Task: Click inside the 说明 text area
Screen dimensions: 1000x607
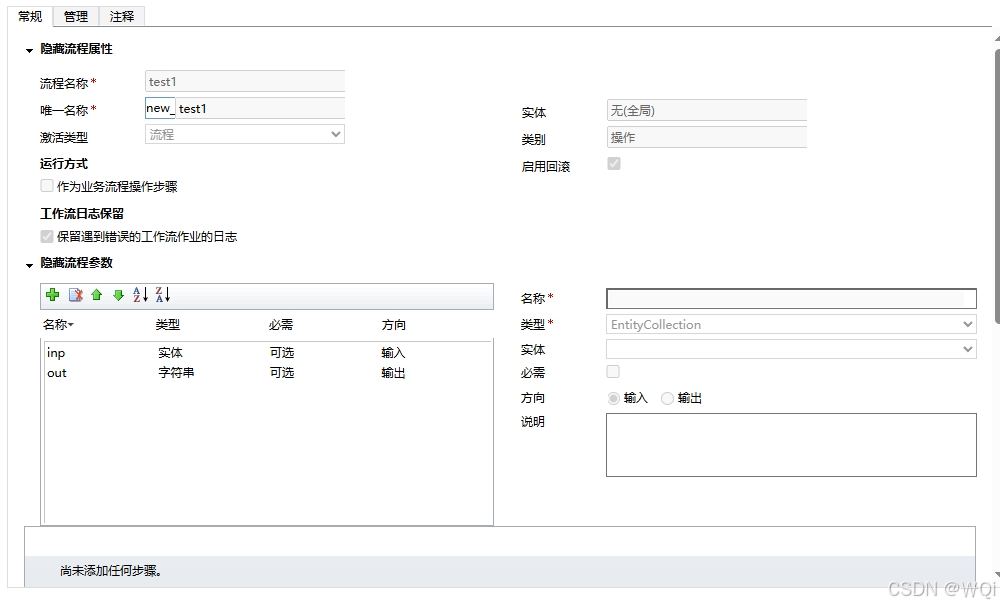Action: (x=791, y=444)
